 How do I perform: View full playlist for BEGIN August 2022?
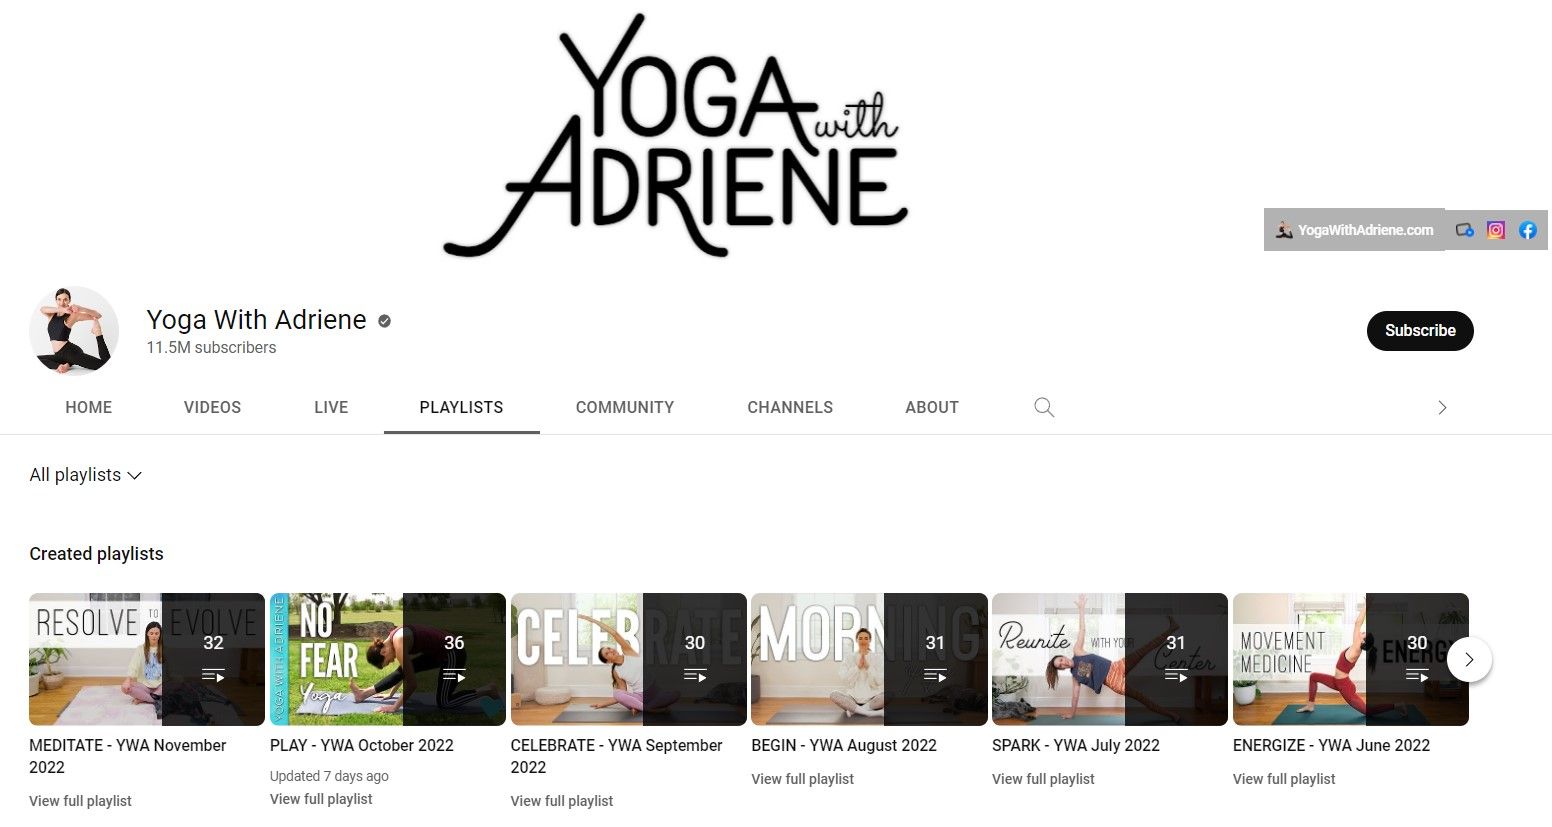click(x=803, y=779)
